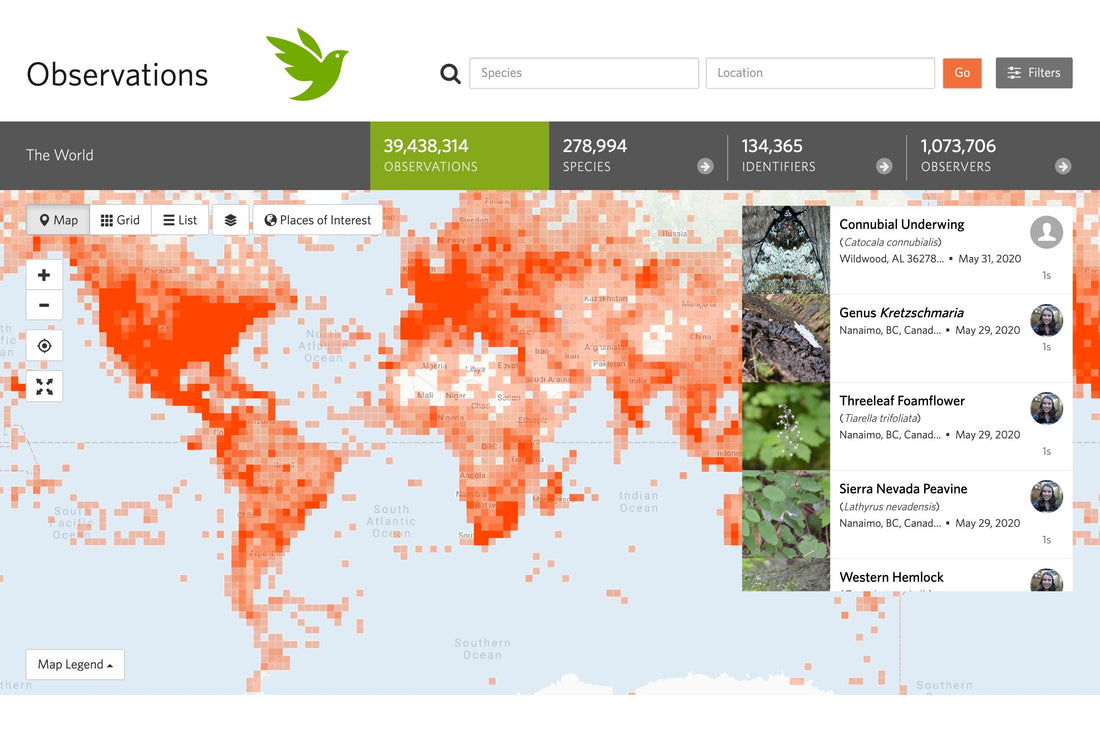Click the arrow next to Observers count
This screenshot has height=733, width=1100.
pyautogui.click(x=1063, y=167)
